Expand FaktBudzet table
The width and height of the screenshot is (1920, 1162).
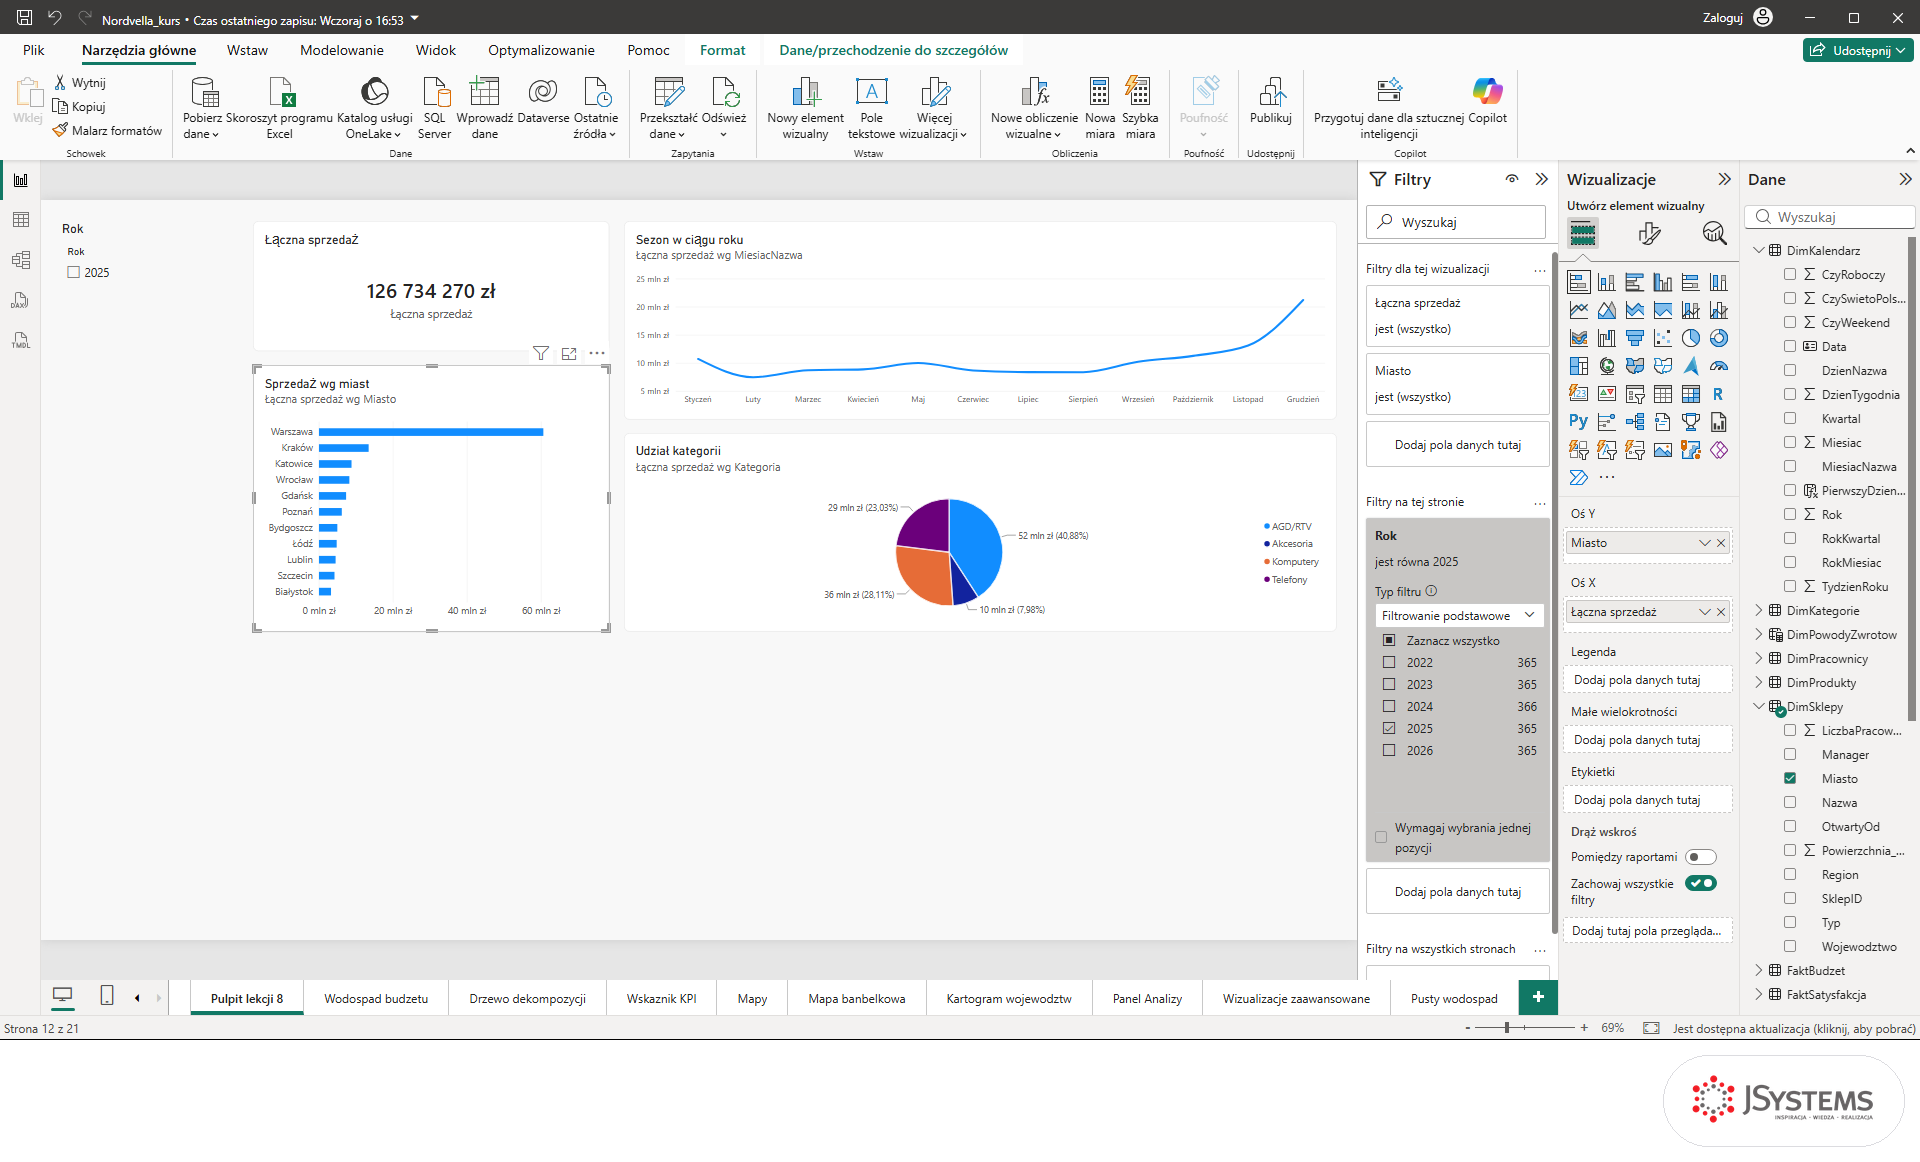[x=1759, y=970]
